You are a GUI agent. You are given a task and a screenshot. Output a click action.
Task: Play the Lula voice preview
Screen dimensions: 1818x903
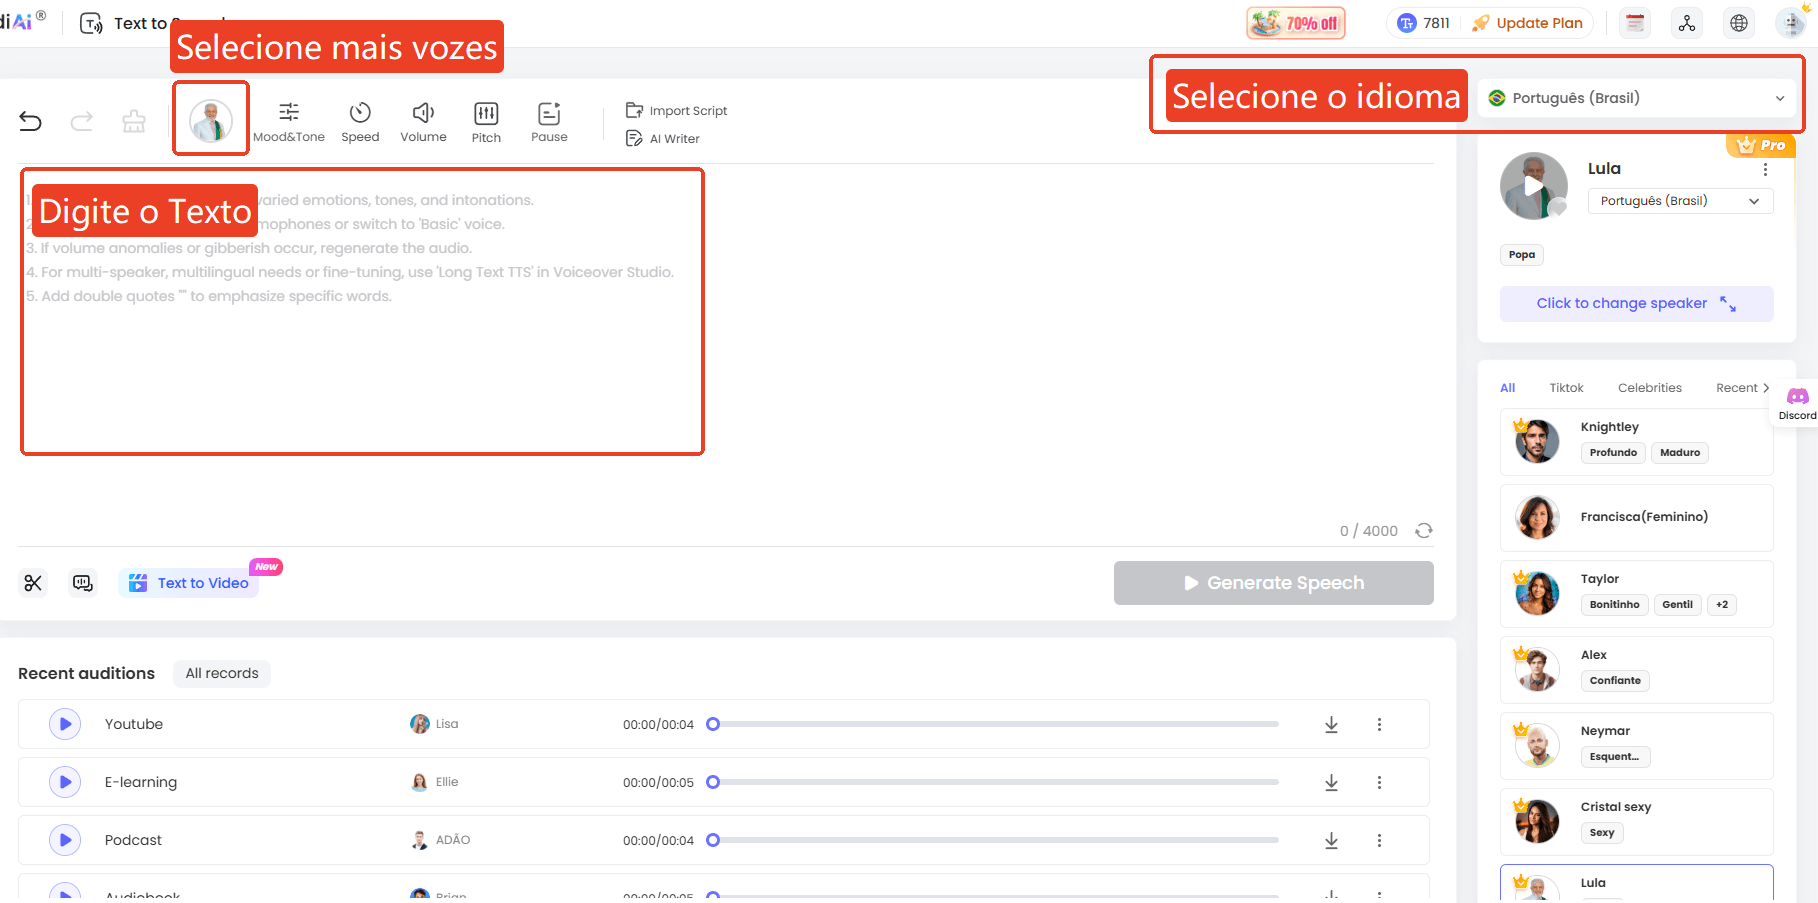coord(1533,186)
